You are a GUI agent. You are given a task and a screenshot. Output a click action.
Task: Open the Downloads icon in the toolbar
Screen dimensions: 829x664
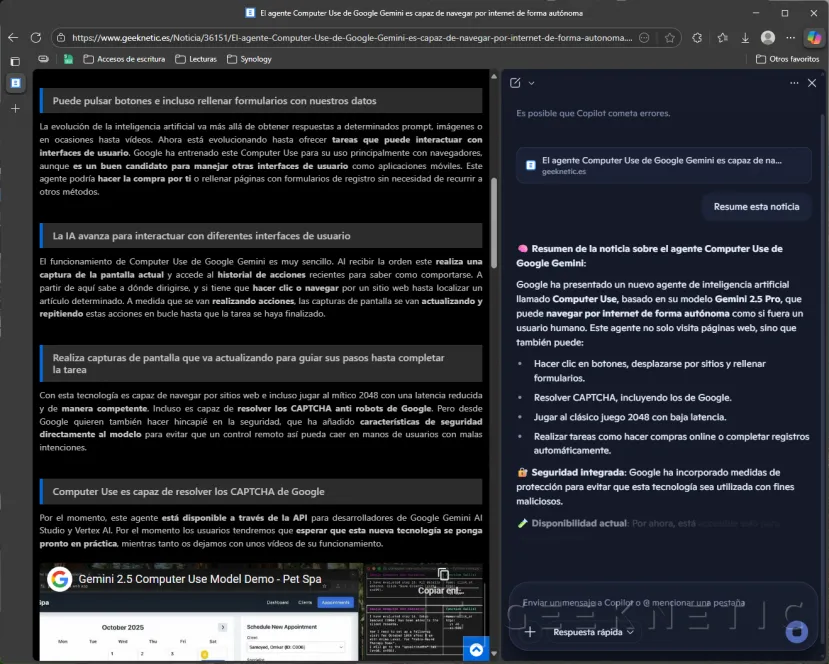point(744,38)
